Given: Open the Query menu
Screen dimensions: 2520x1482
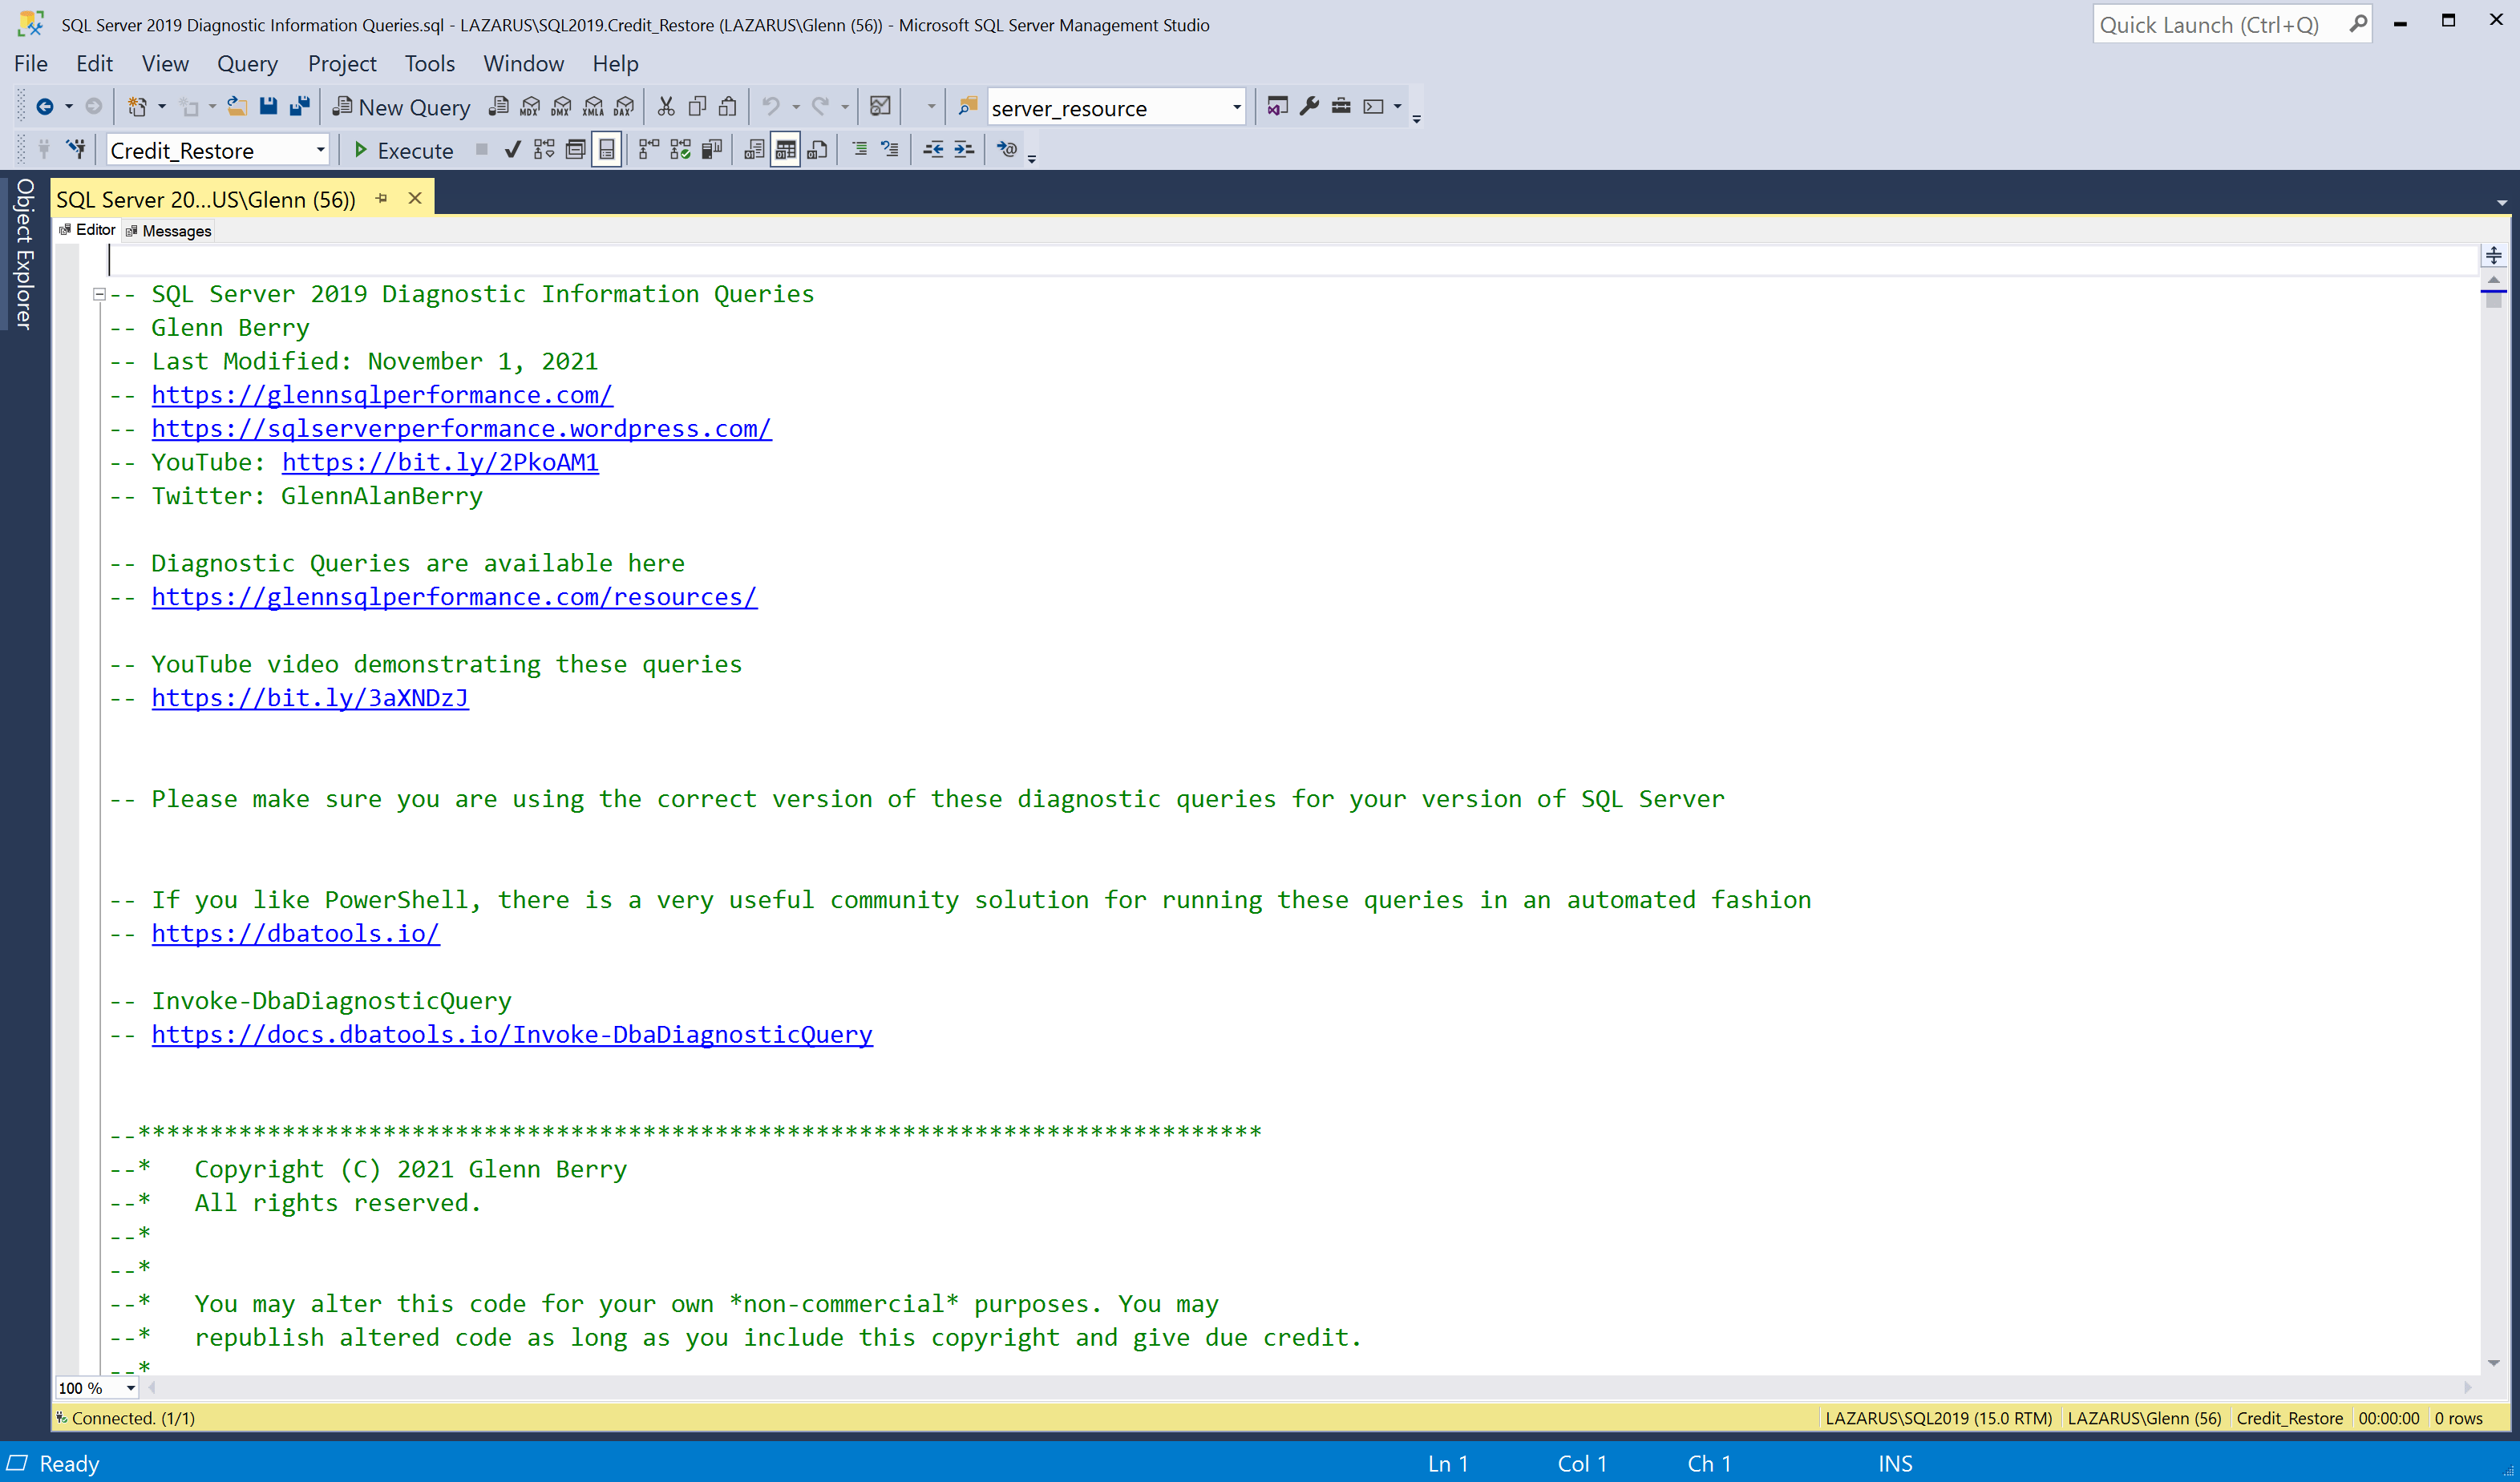Looking at the screenshot, I should coord(247,63).
